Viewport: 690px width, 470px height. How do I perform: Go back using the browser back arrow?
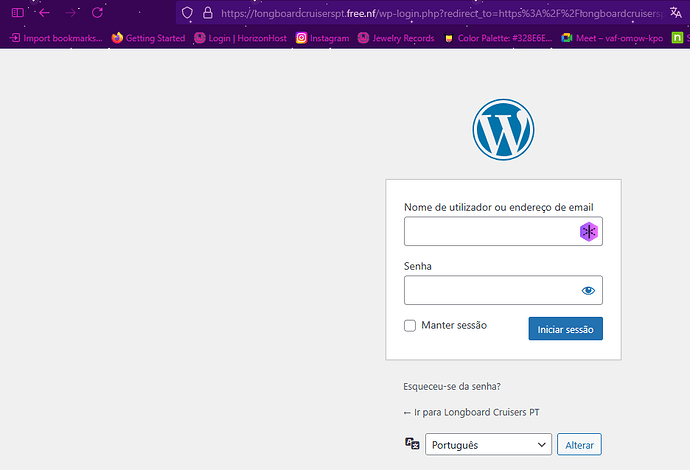pos(44,13)
